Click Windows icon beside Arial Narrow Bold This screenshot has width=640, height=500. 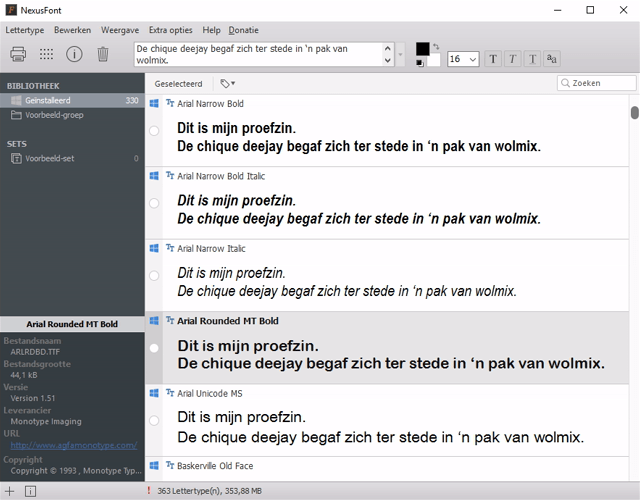154,103
